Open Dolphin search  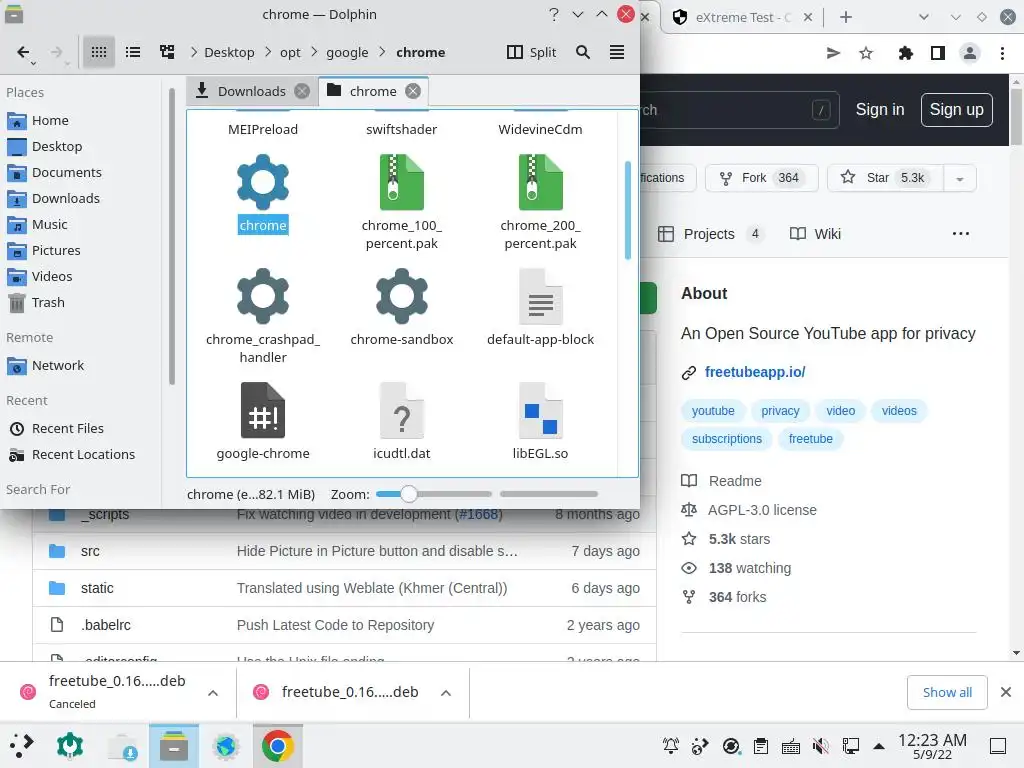583,52
